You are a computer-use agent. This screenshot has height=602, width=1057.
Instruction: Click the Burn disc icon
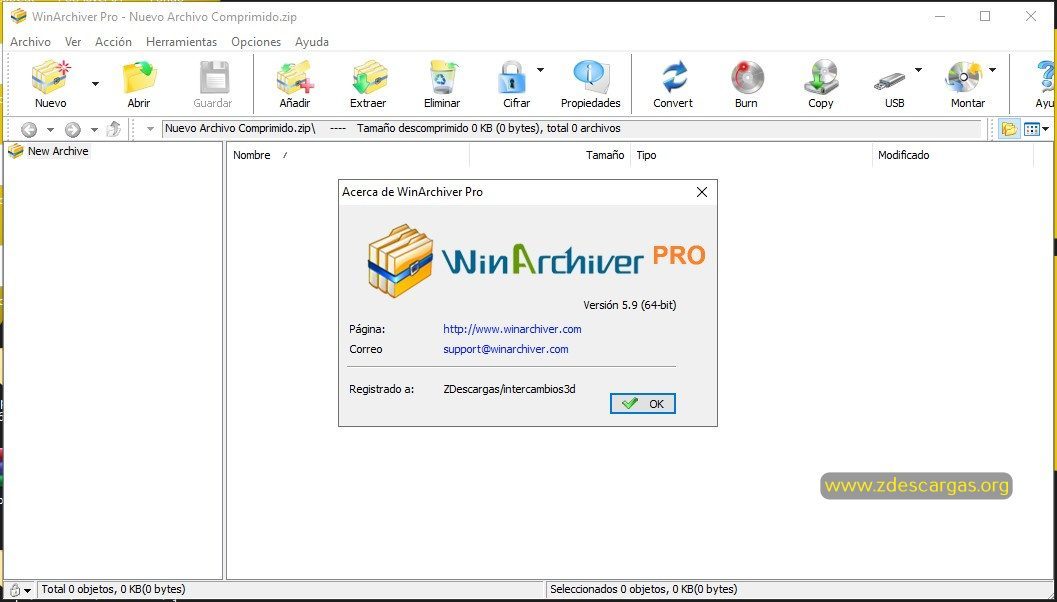[x=747, y=77]
